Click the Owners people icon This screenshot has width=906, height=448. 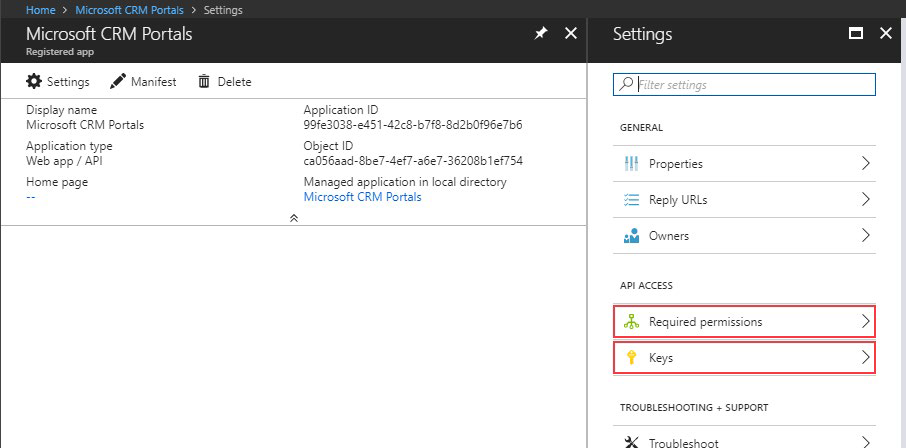click(632, 236)
